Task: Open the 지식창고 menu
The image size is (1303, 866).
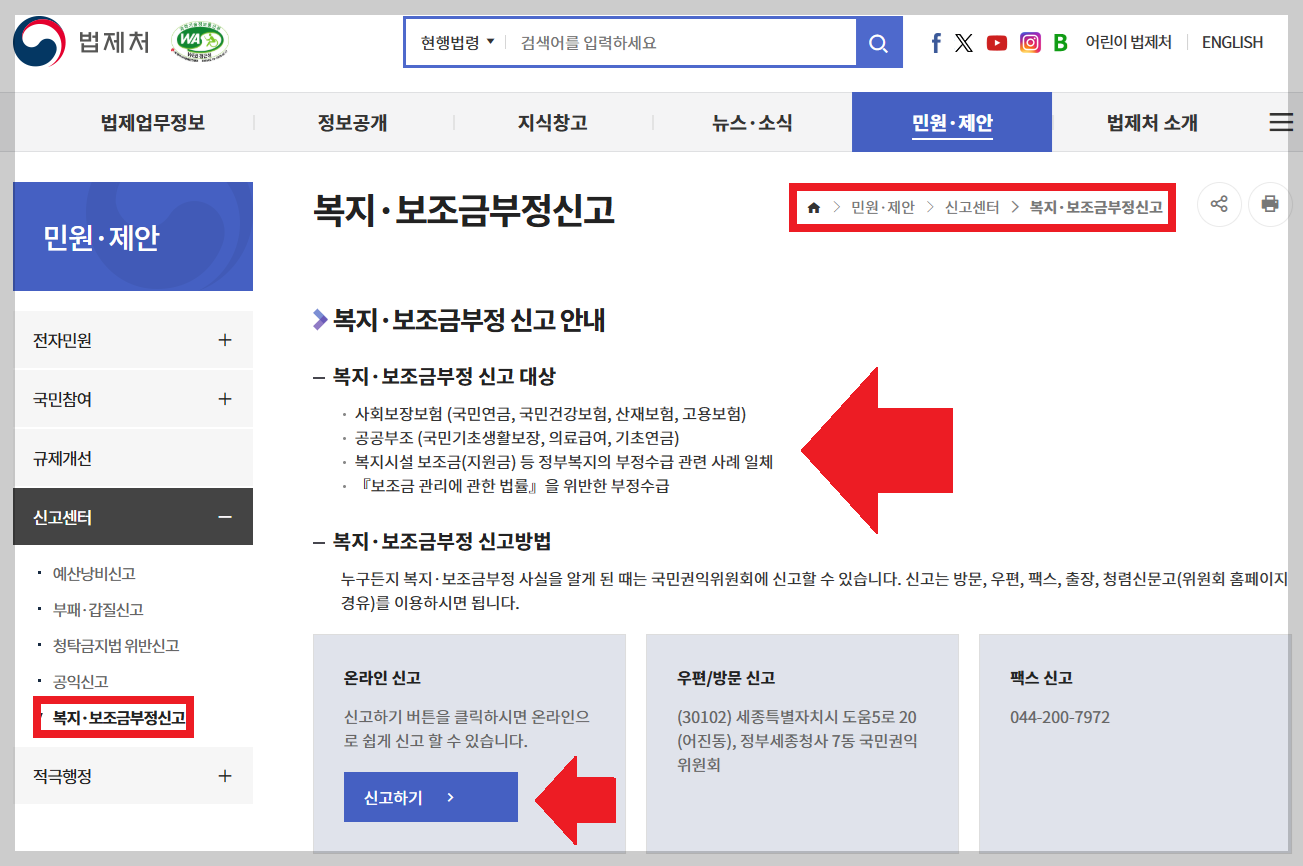Action: [552, 123]
